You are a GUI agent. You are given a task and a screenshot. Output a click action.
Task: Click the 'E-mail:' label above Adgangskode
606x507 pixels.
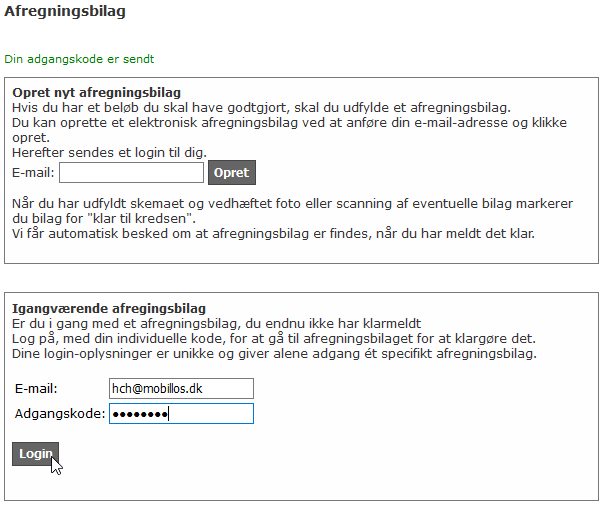point(36,388)
